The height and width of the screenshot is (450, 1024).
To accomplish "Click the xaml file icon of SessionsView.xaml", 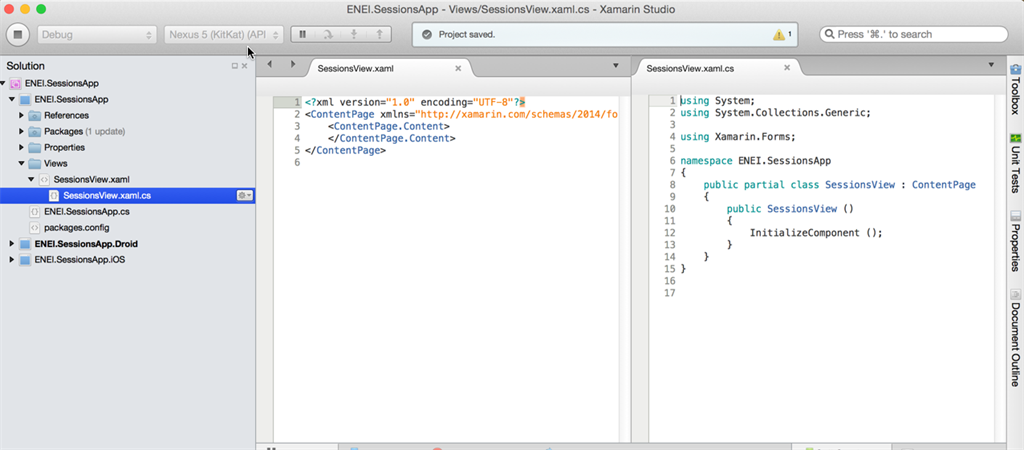I will (x=44, y=180).
